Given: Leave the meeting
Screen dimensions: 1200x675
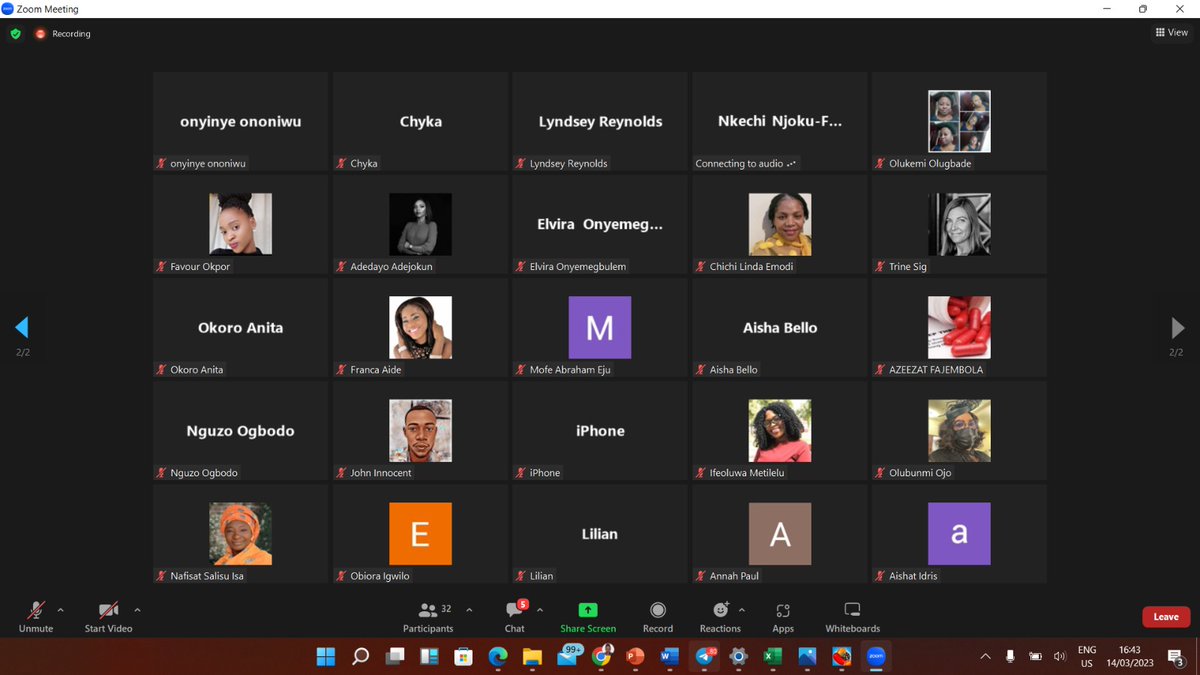Looking at the screenshot, I should pos(1166,617).
